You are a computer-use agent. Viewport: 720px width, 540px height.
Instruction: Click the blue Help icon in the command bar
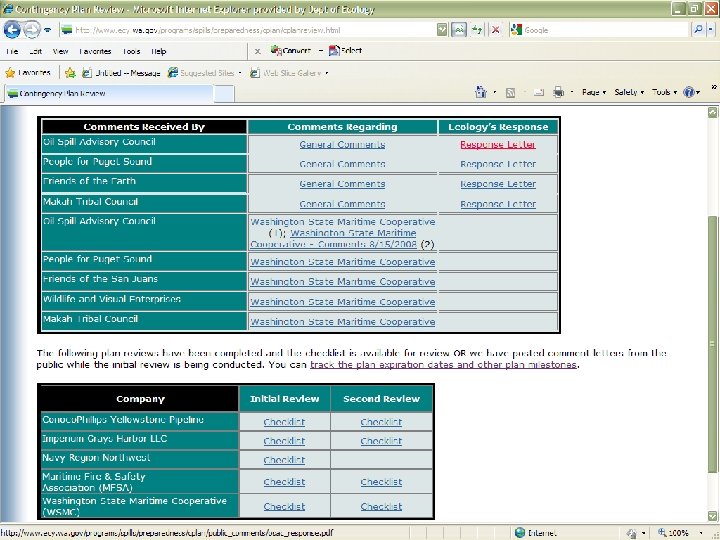pyautogui.click(x=689, y=92)
